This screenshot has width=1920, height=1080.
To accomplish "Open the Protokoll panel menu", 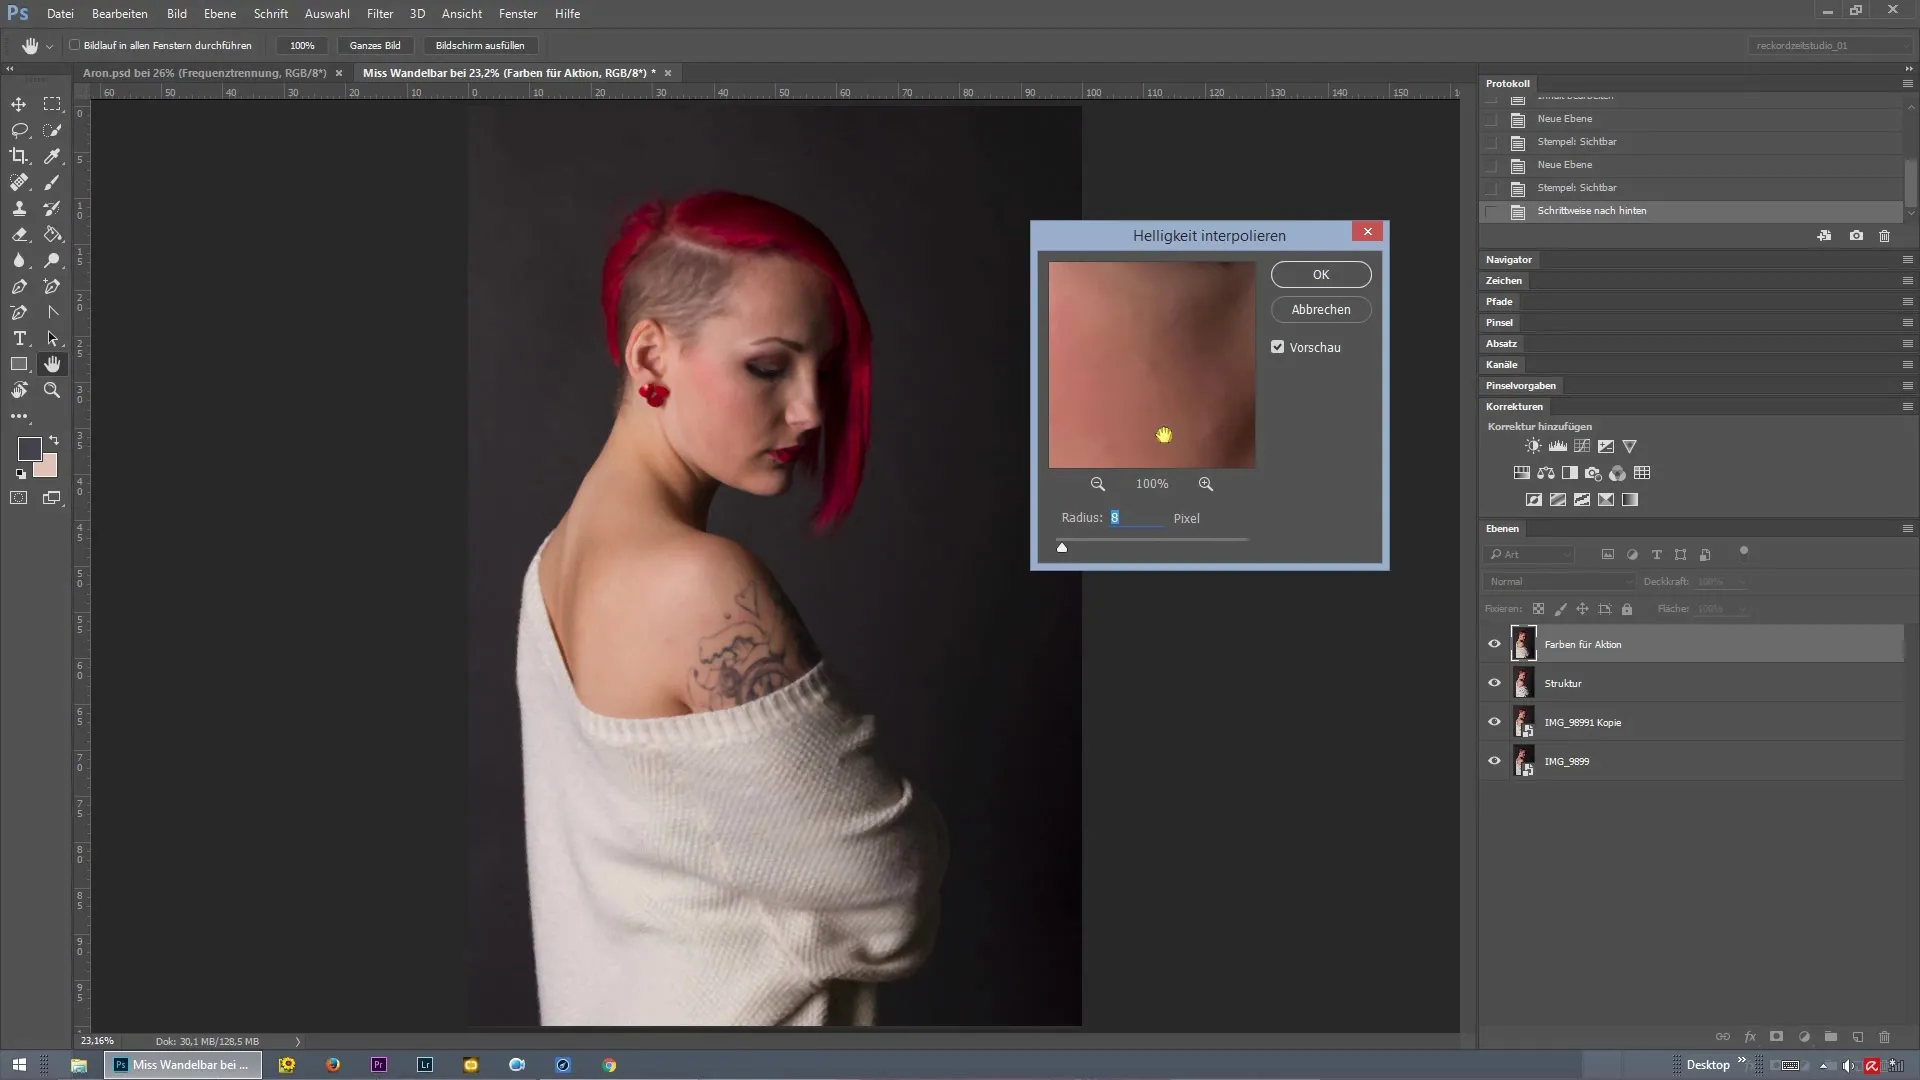I will (1907, 84).
